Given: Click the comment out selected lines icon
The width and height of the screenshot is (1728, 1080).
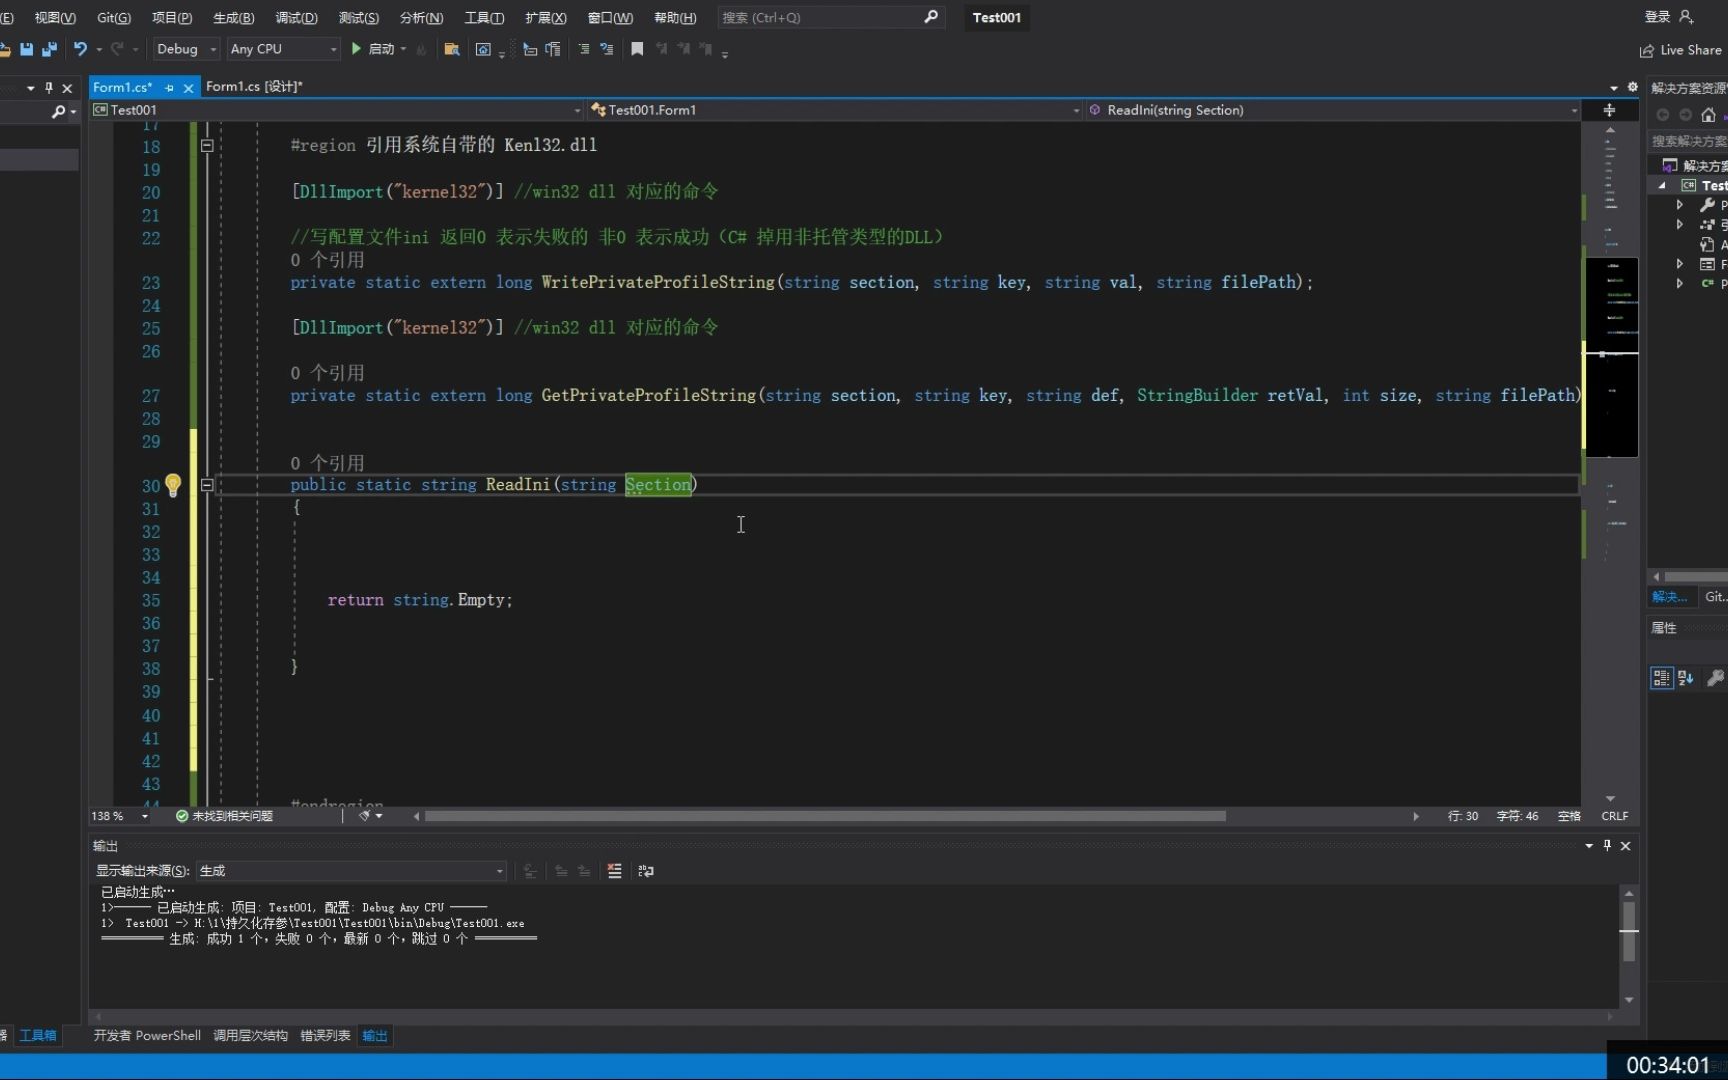Looking at the screenshot, I should (x=584, y=49).
